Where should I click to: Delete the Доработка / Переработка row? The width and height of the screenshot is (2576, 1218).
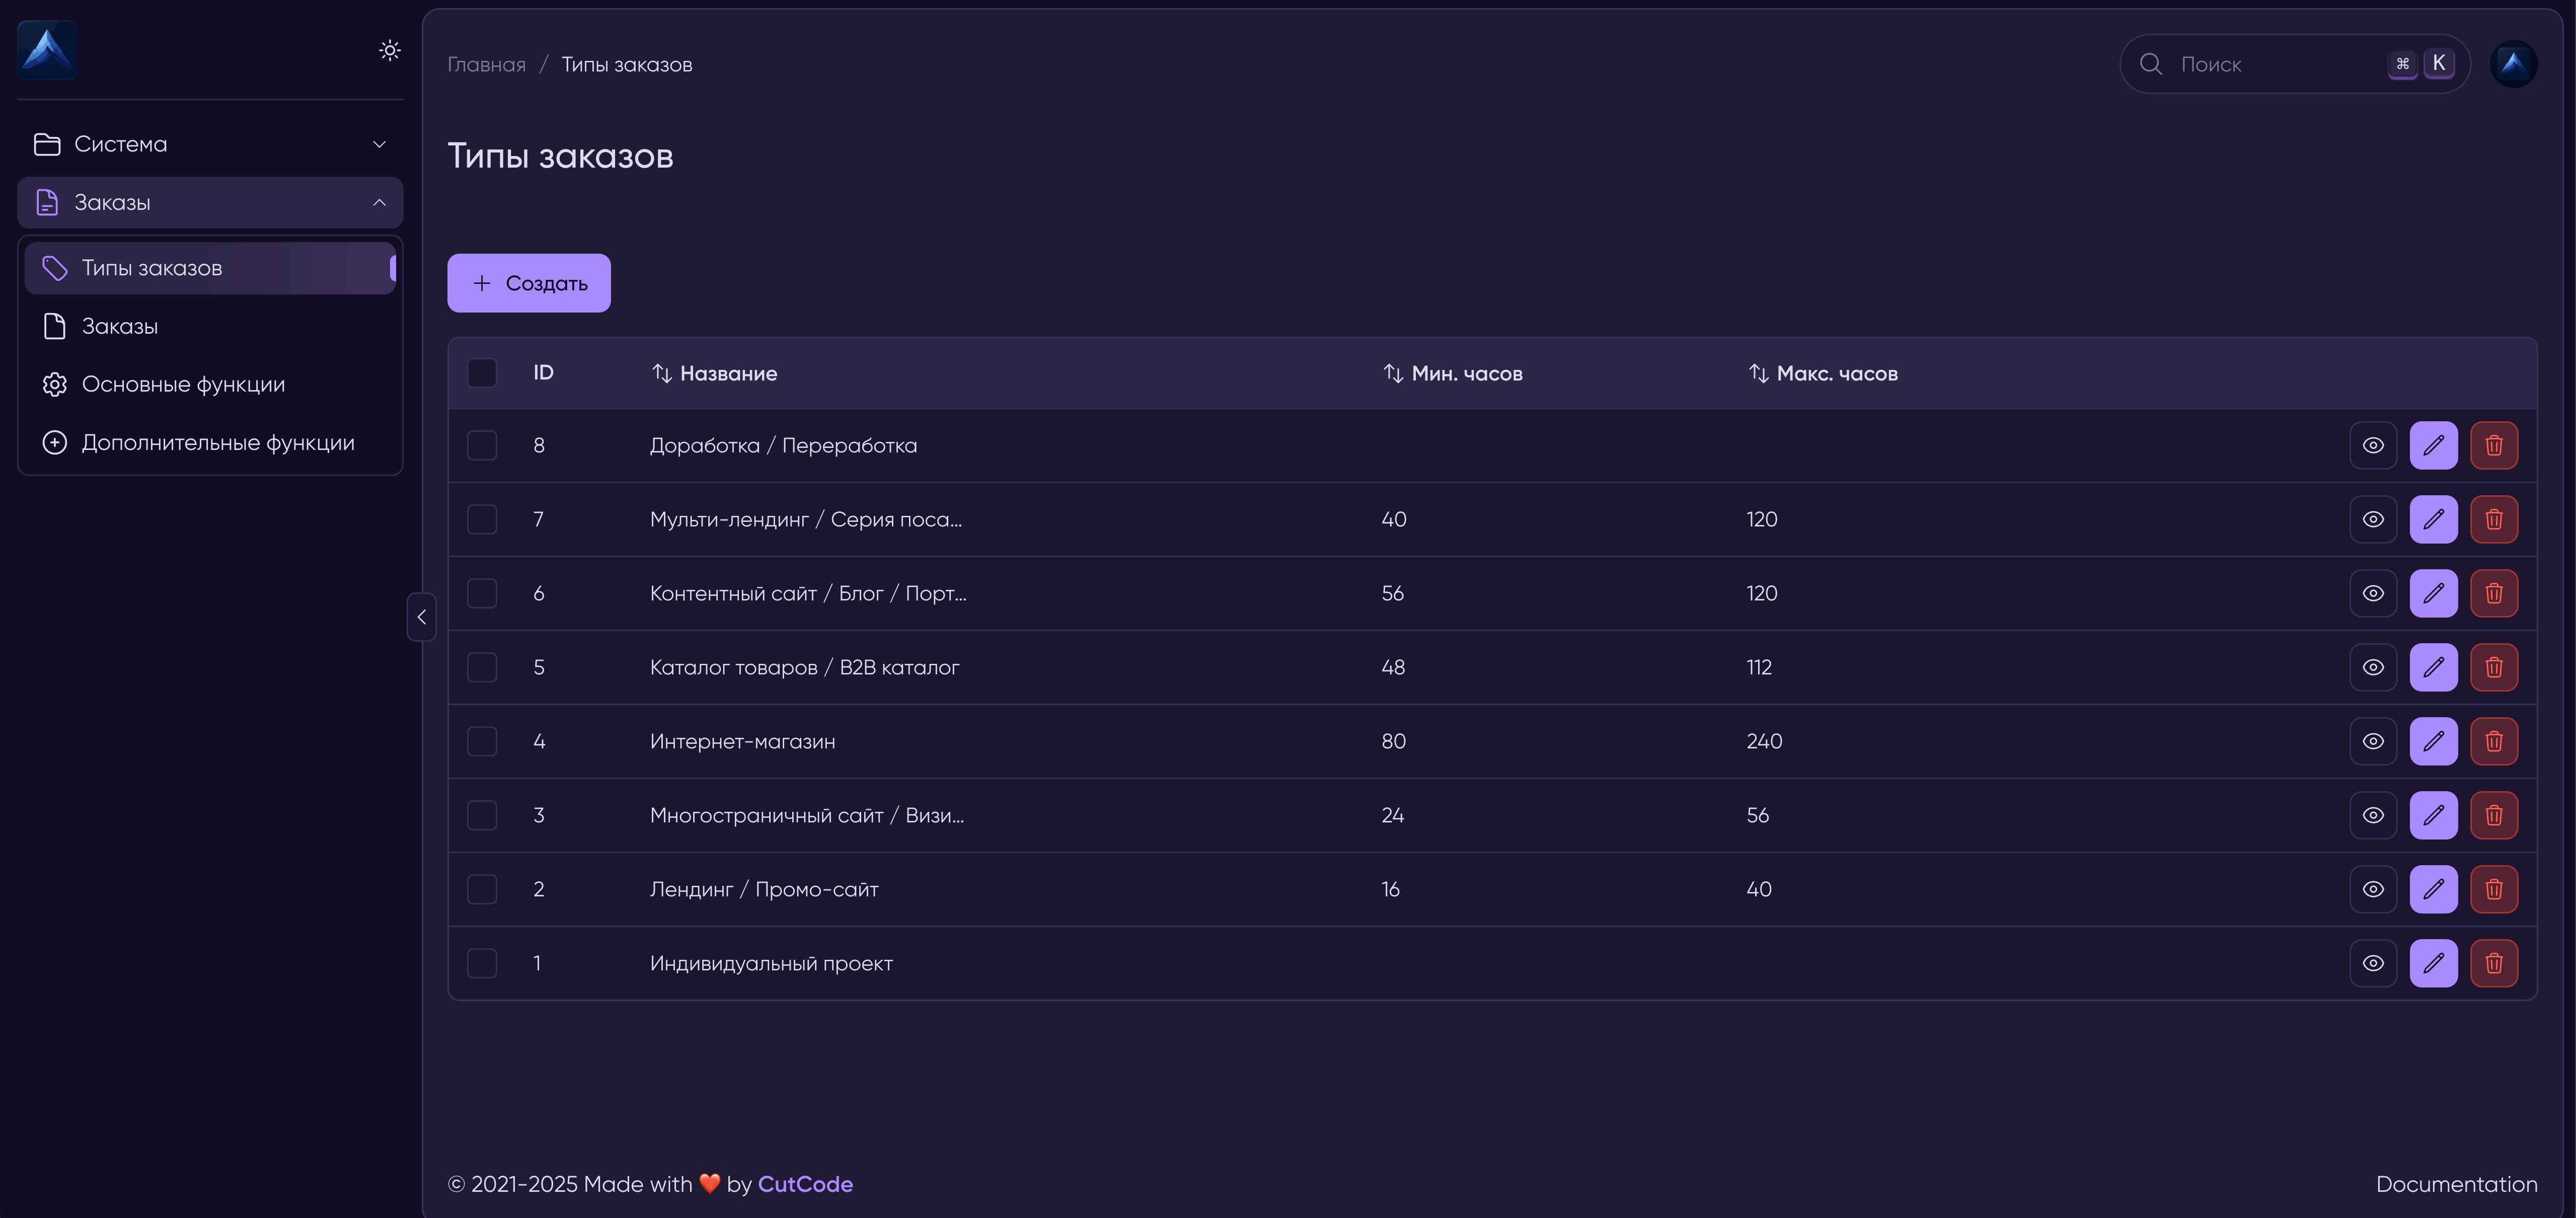click(2494, 445)
